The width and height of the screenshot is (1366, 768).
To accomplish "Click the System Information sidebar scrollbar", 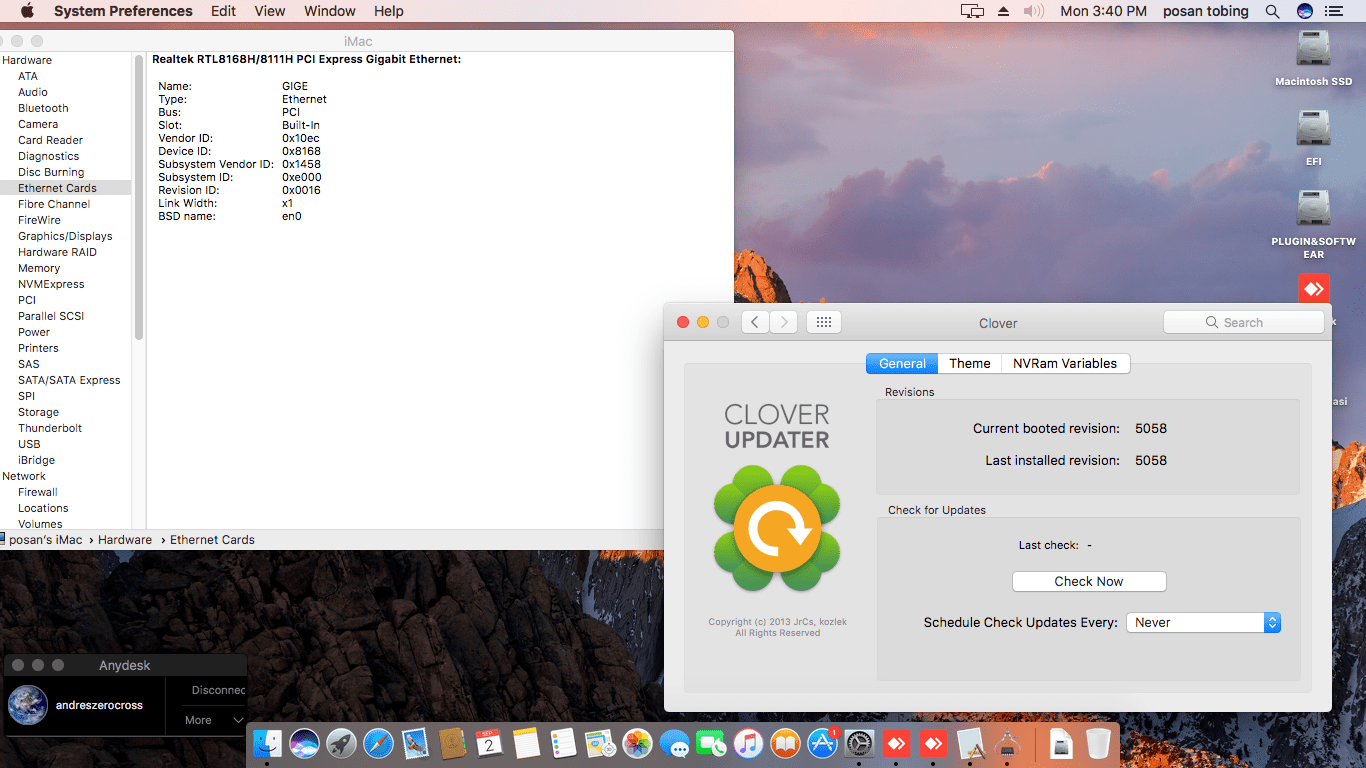I will pyautogui.click(x=139, y=198).
